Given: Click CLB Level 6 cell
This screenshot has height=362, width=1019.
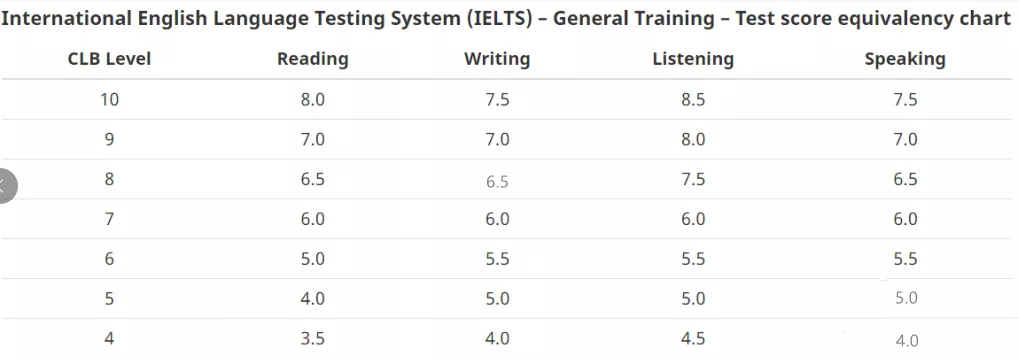Looking at the screenshot, I should [x=109, y=259].
